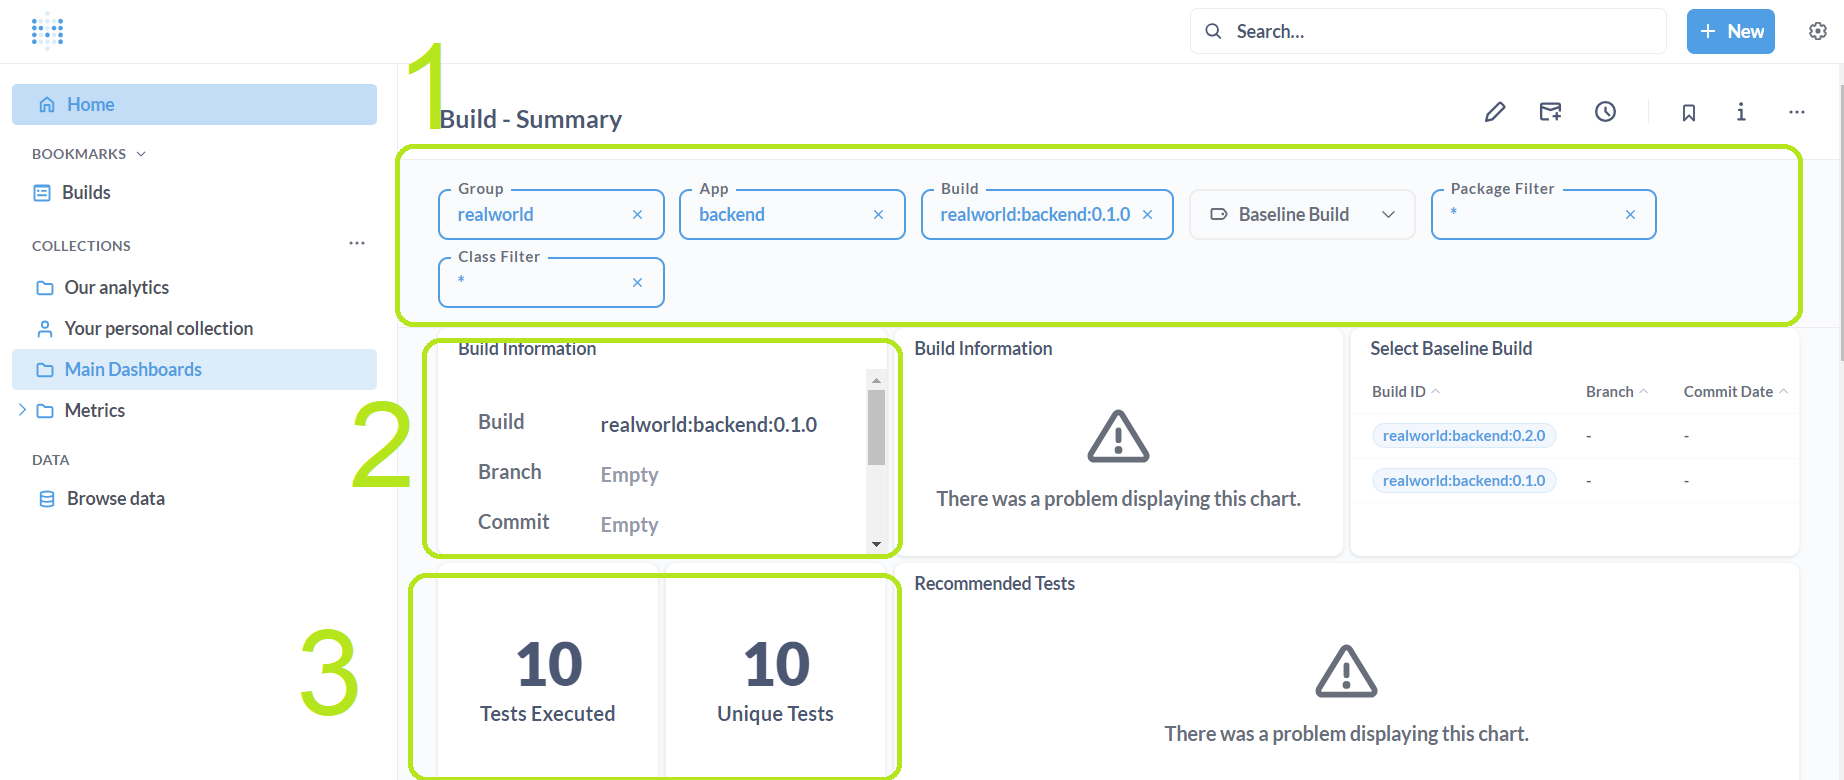The height and width of the screenshot is (780, 1844).
Task: Expand the Metrics collection
Action: pos(22,410)
